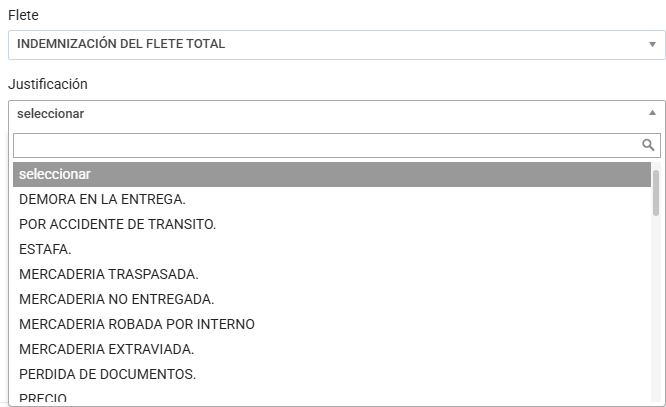The height and width of the screenshot is (407, 666).
Task: Open the Flete dropdown arrow
Action: click(652, 44)
